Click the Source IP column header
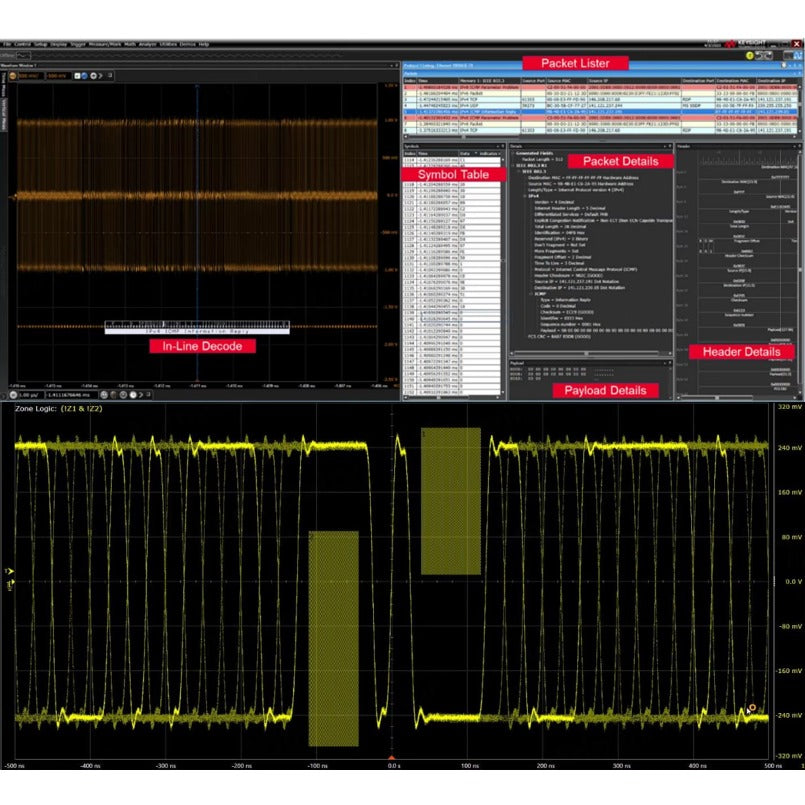This screenshot has height=805, width=805. click(x=634, y=81)
